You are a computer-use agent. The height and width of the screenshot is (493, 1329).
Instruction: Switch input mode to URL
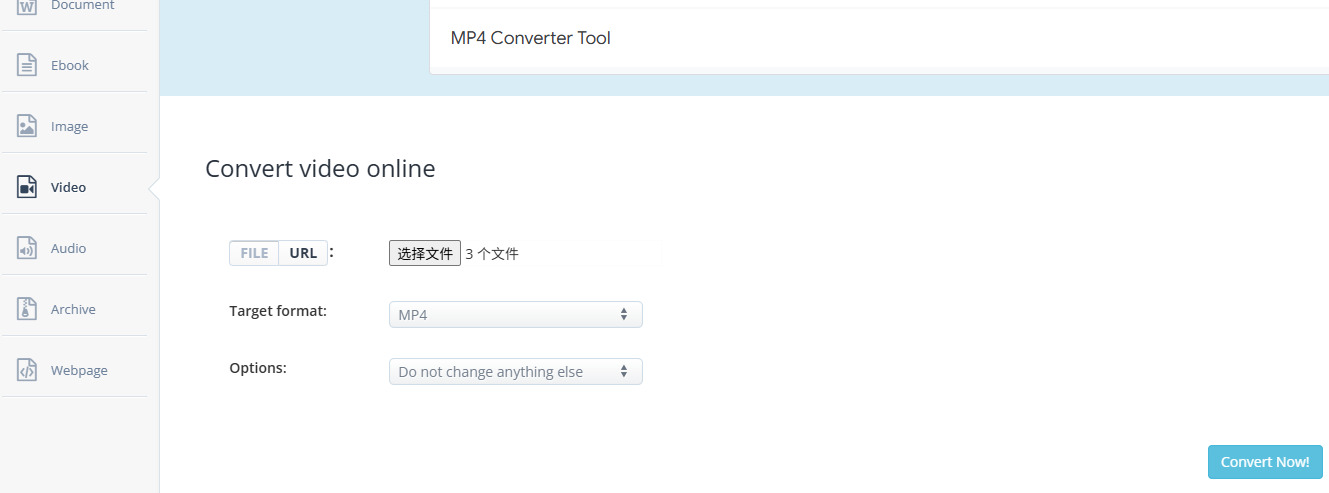(x=303, y=253)
